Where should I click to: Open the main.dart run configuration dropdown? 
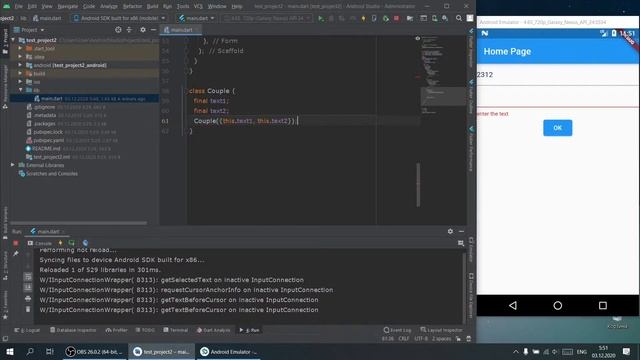coord(197,18)
